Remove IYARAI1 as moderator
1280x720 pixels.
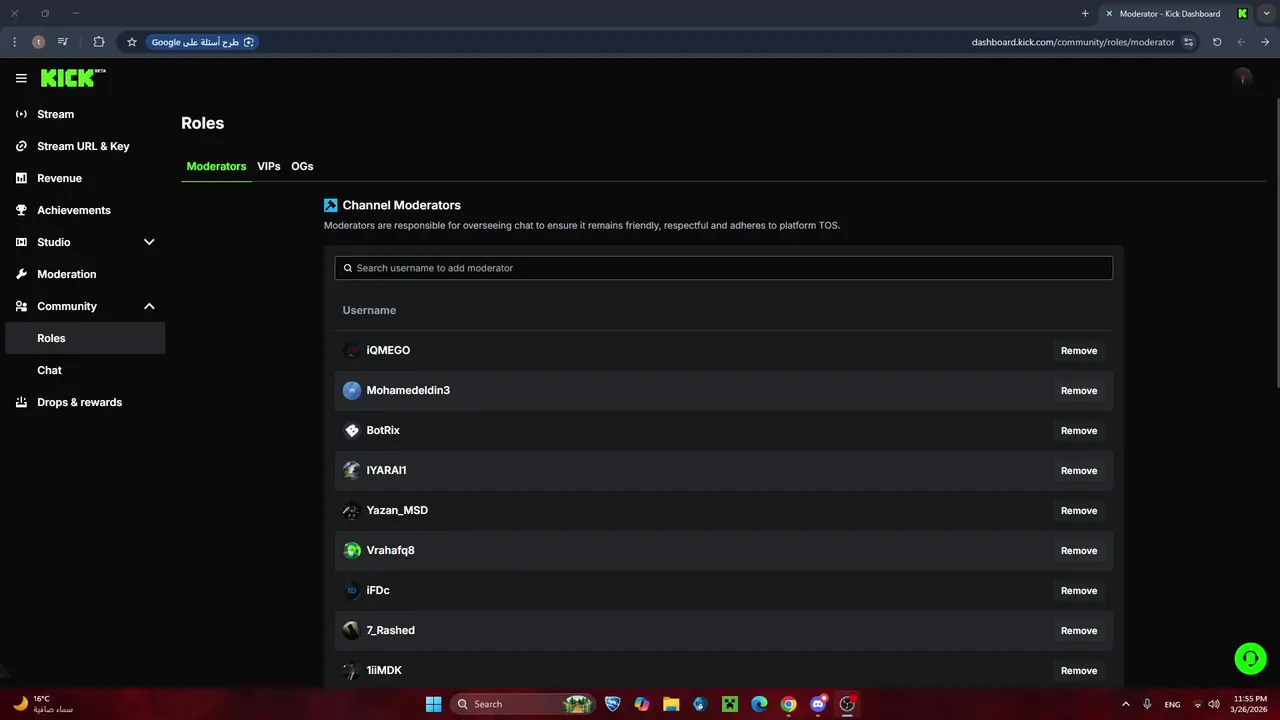1079,471
